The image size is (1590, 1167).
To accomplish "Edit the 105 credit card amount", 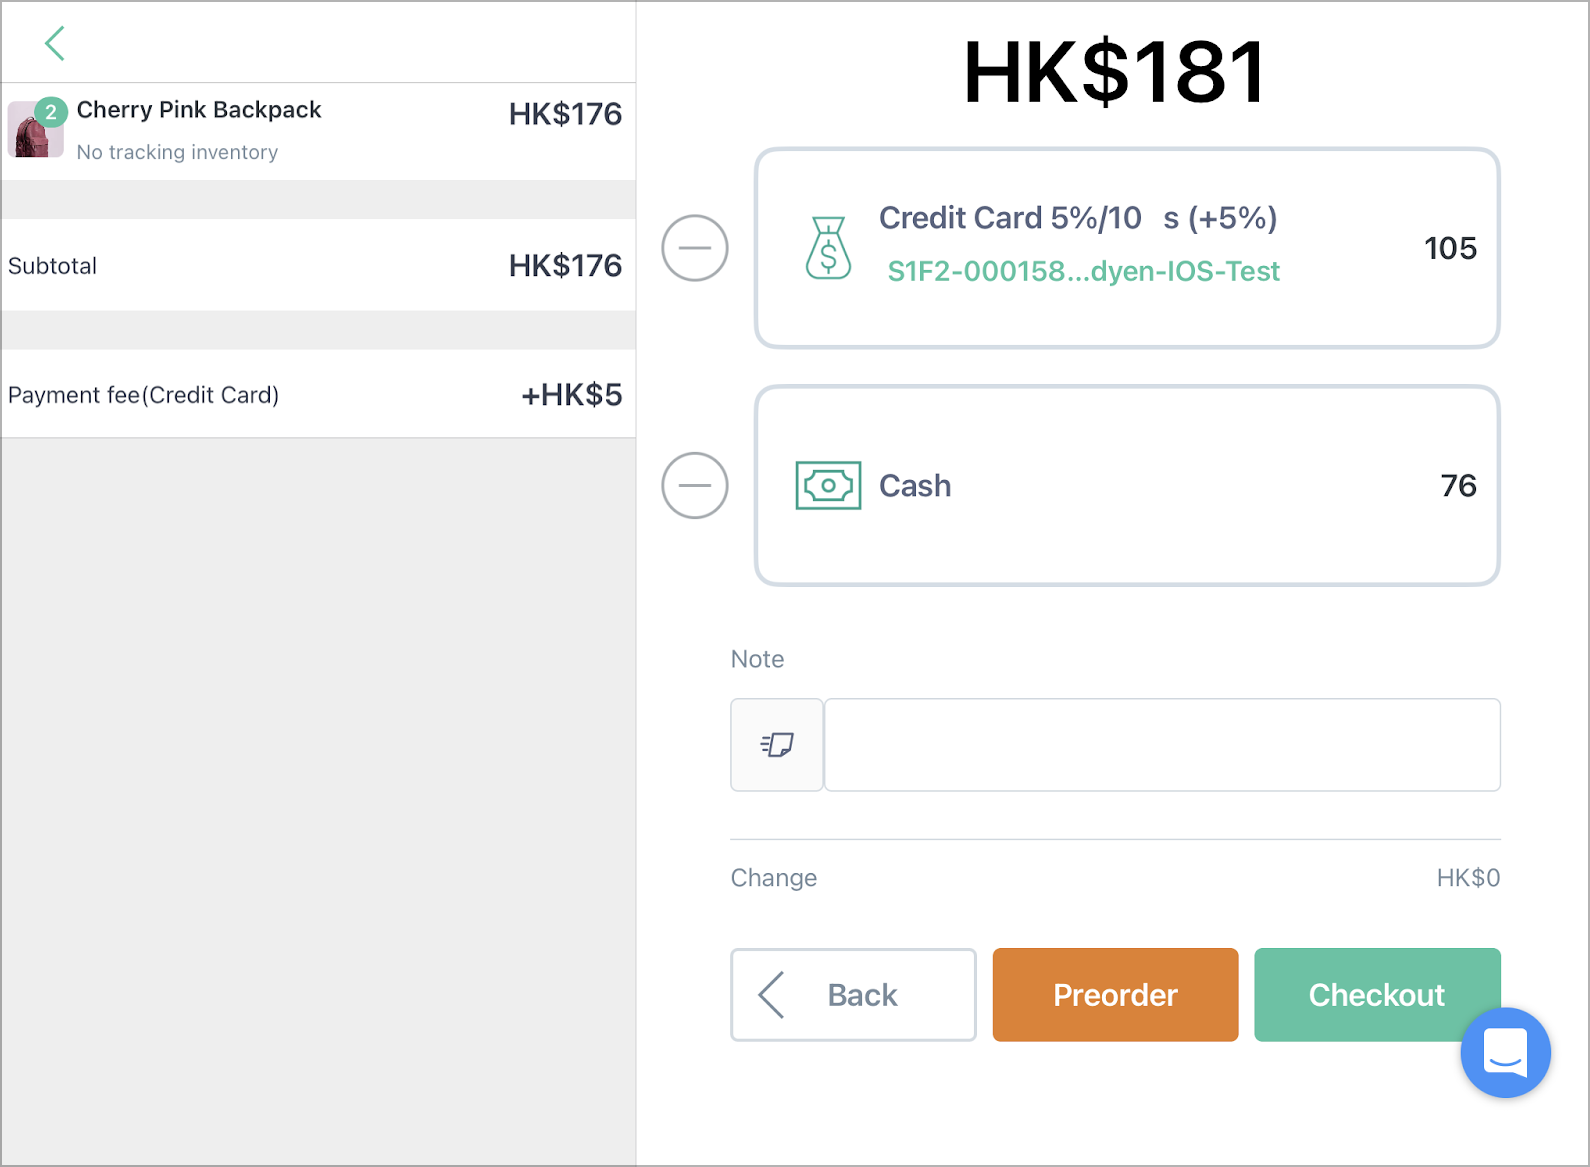I will 1450,248.
